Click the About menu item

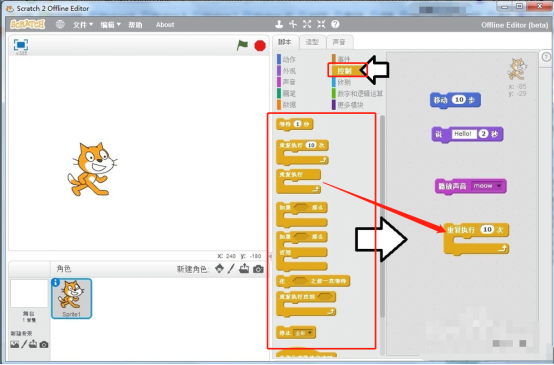pyautogui.click(x=165, y=25)
